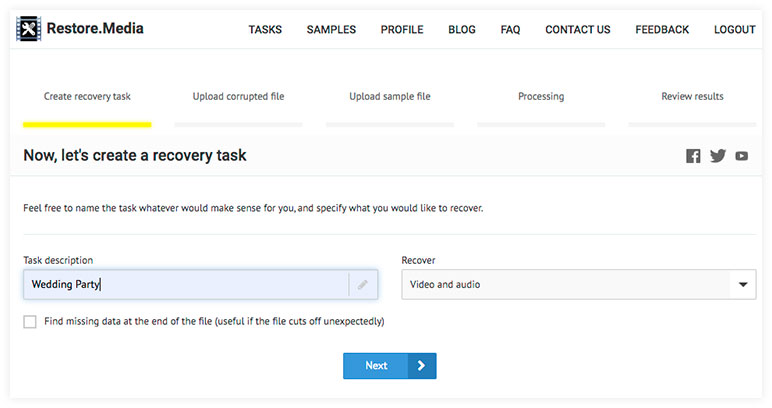Open the PROFILE menu item
Screen dimensions: 772x408
402,30
